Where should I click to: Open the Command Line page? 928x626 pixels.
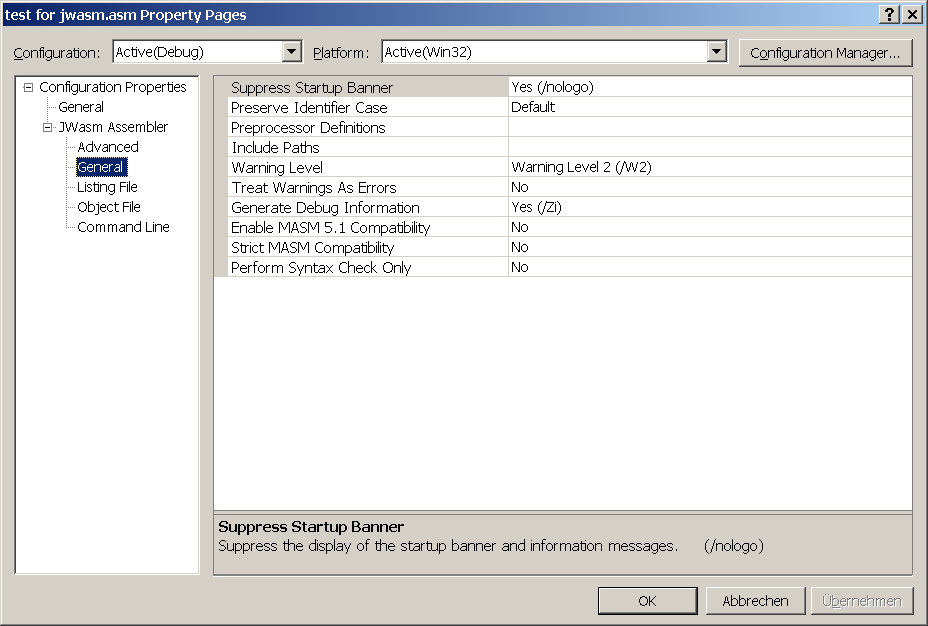[x=123, y=227]
